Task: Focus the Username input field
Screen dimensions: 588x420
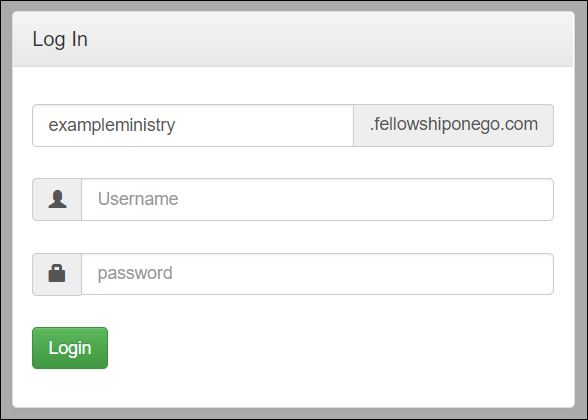Action: pyautogui.click(x=317, y=200)
